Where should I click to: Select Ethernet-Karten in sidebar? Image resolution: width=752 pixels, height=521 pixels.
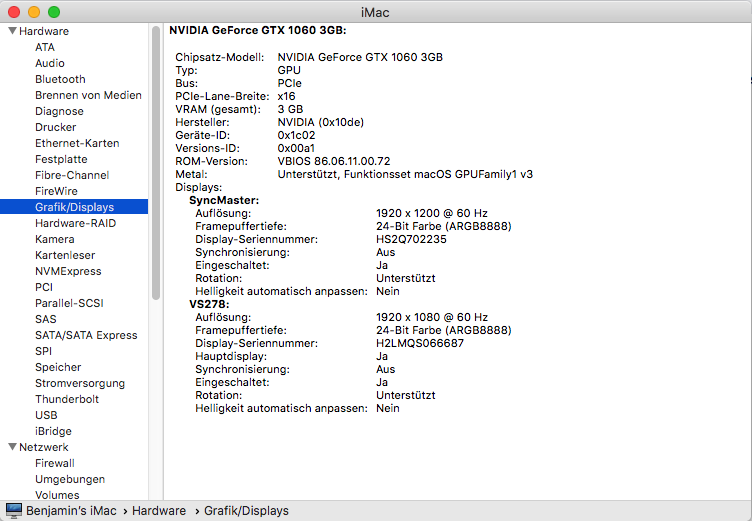click(77, 143)
